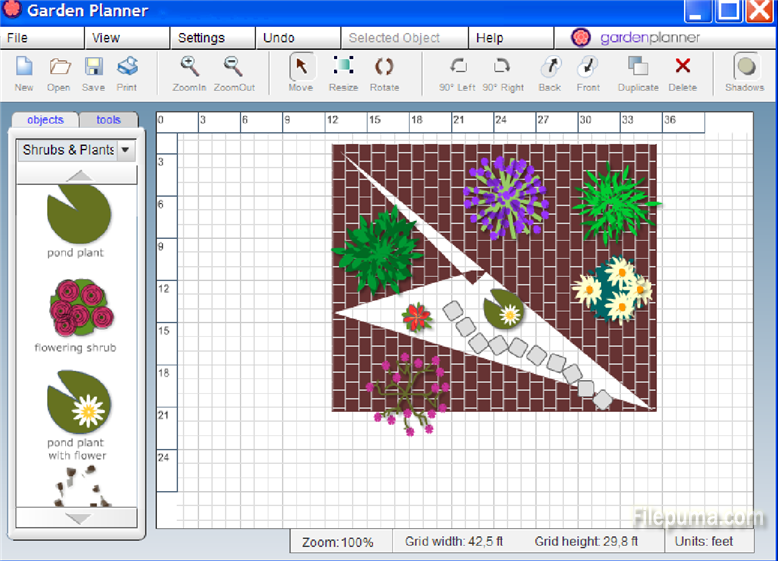Open the Settings menu

click(201, 38)
